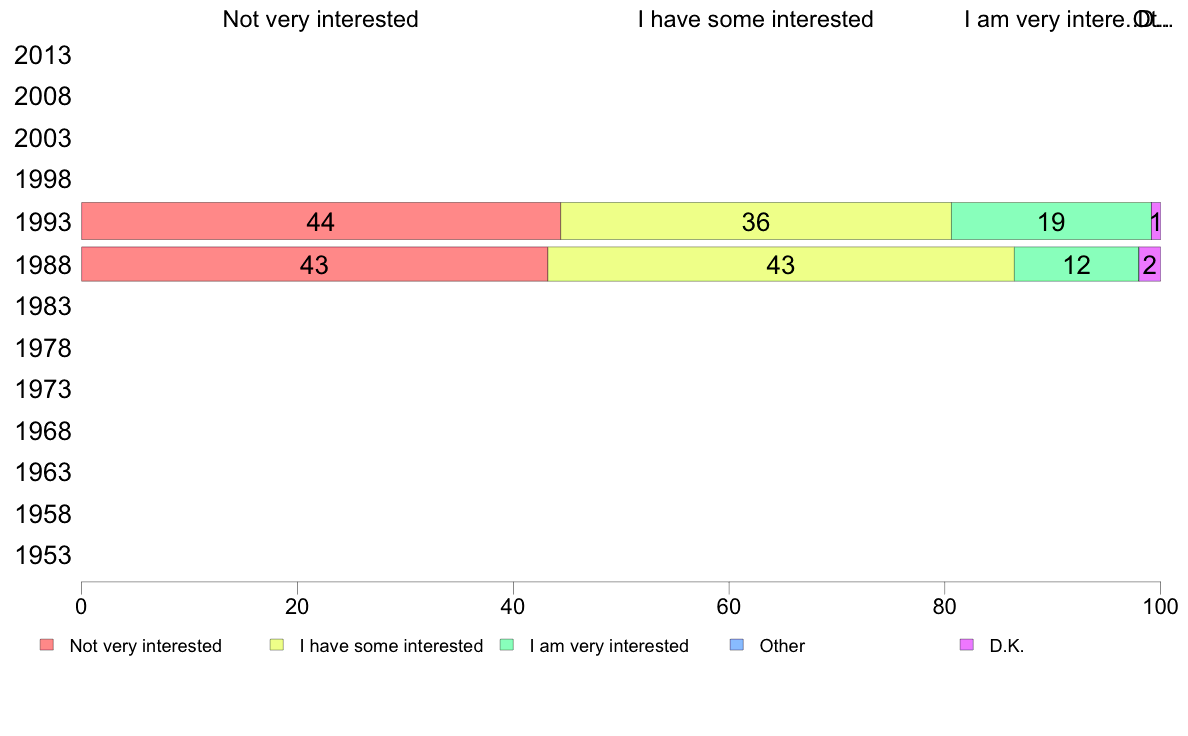Select the 1988 green bar segment labeled 12
This screenshot has height=736, width=1188.
point(1077,265)
